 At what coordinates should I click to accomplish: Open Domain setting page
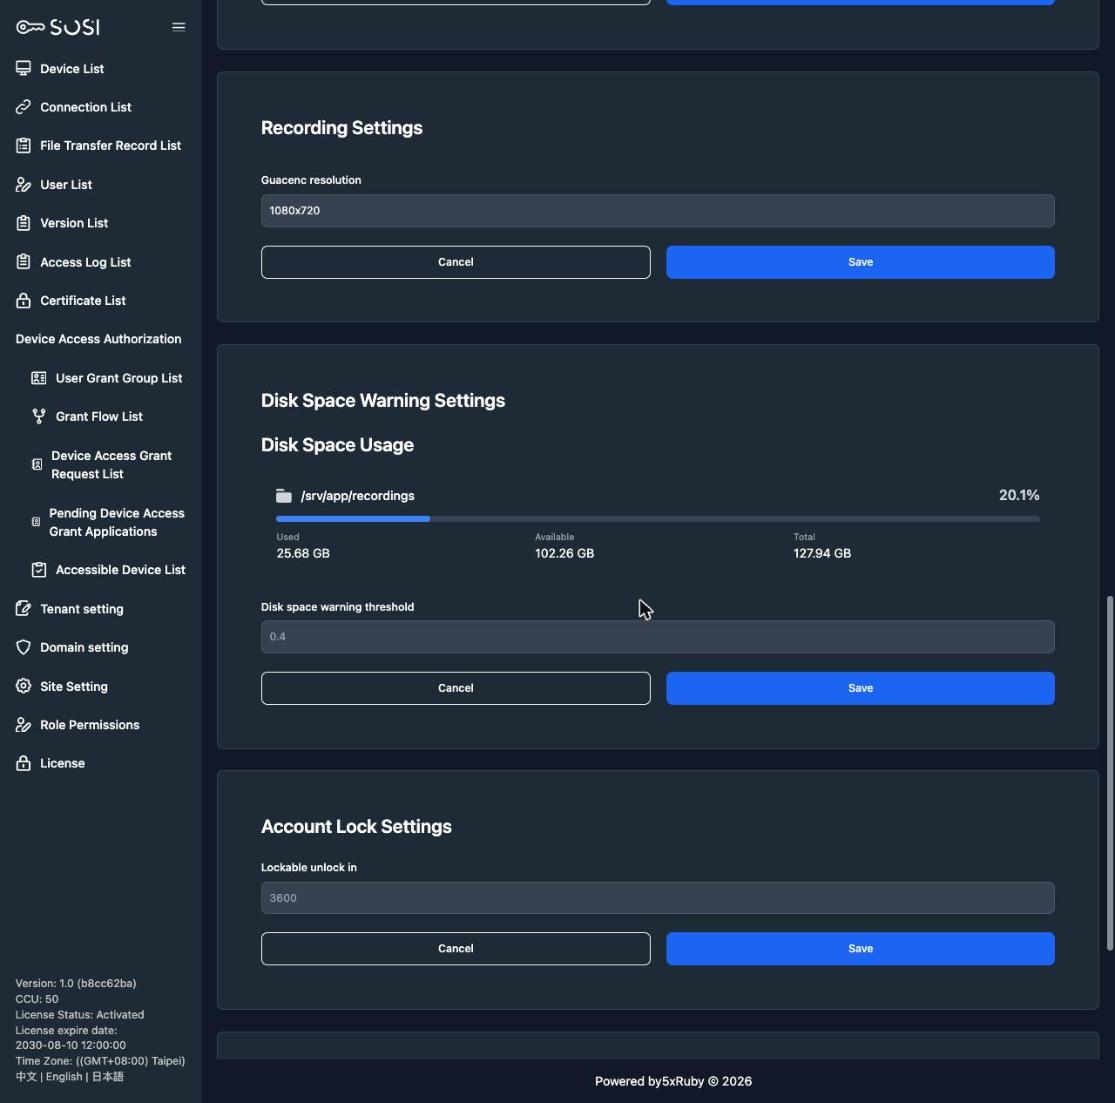[x=84, y=647]
